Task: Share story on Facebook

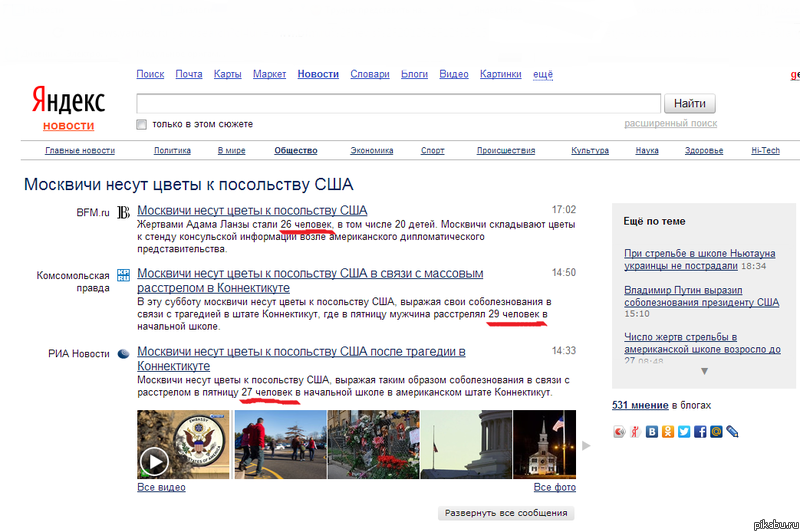Action: coord(700,432)
